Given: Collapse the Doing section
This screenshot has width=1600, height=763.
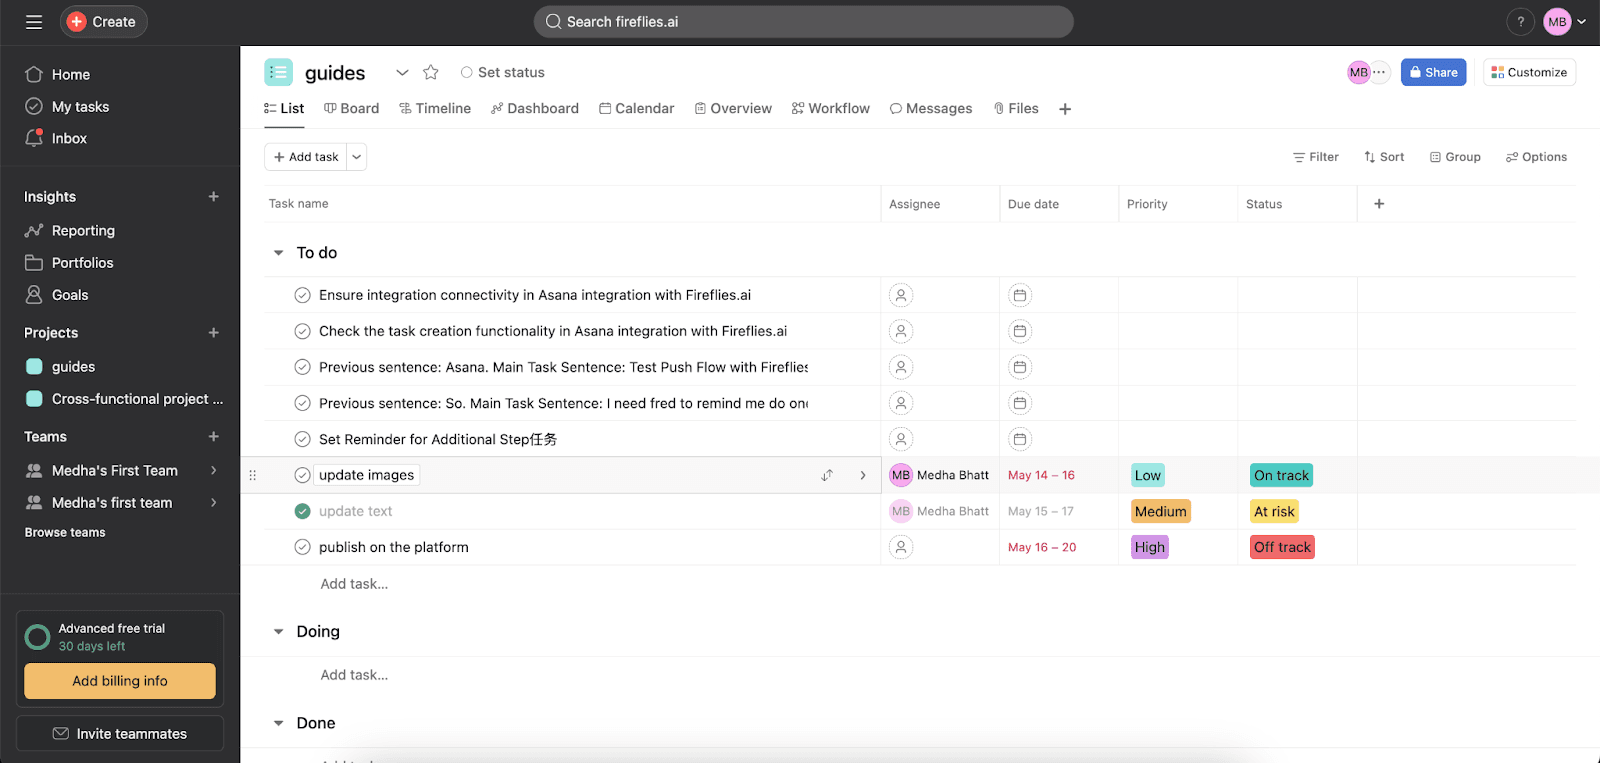Looking at the screenshot, I should pyautogui.click(x=279, y=632).
